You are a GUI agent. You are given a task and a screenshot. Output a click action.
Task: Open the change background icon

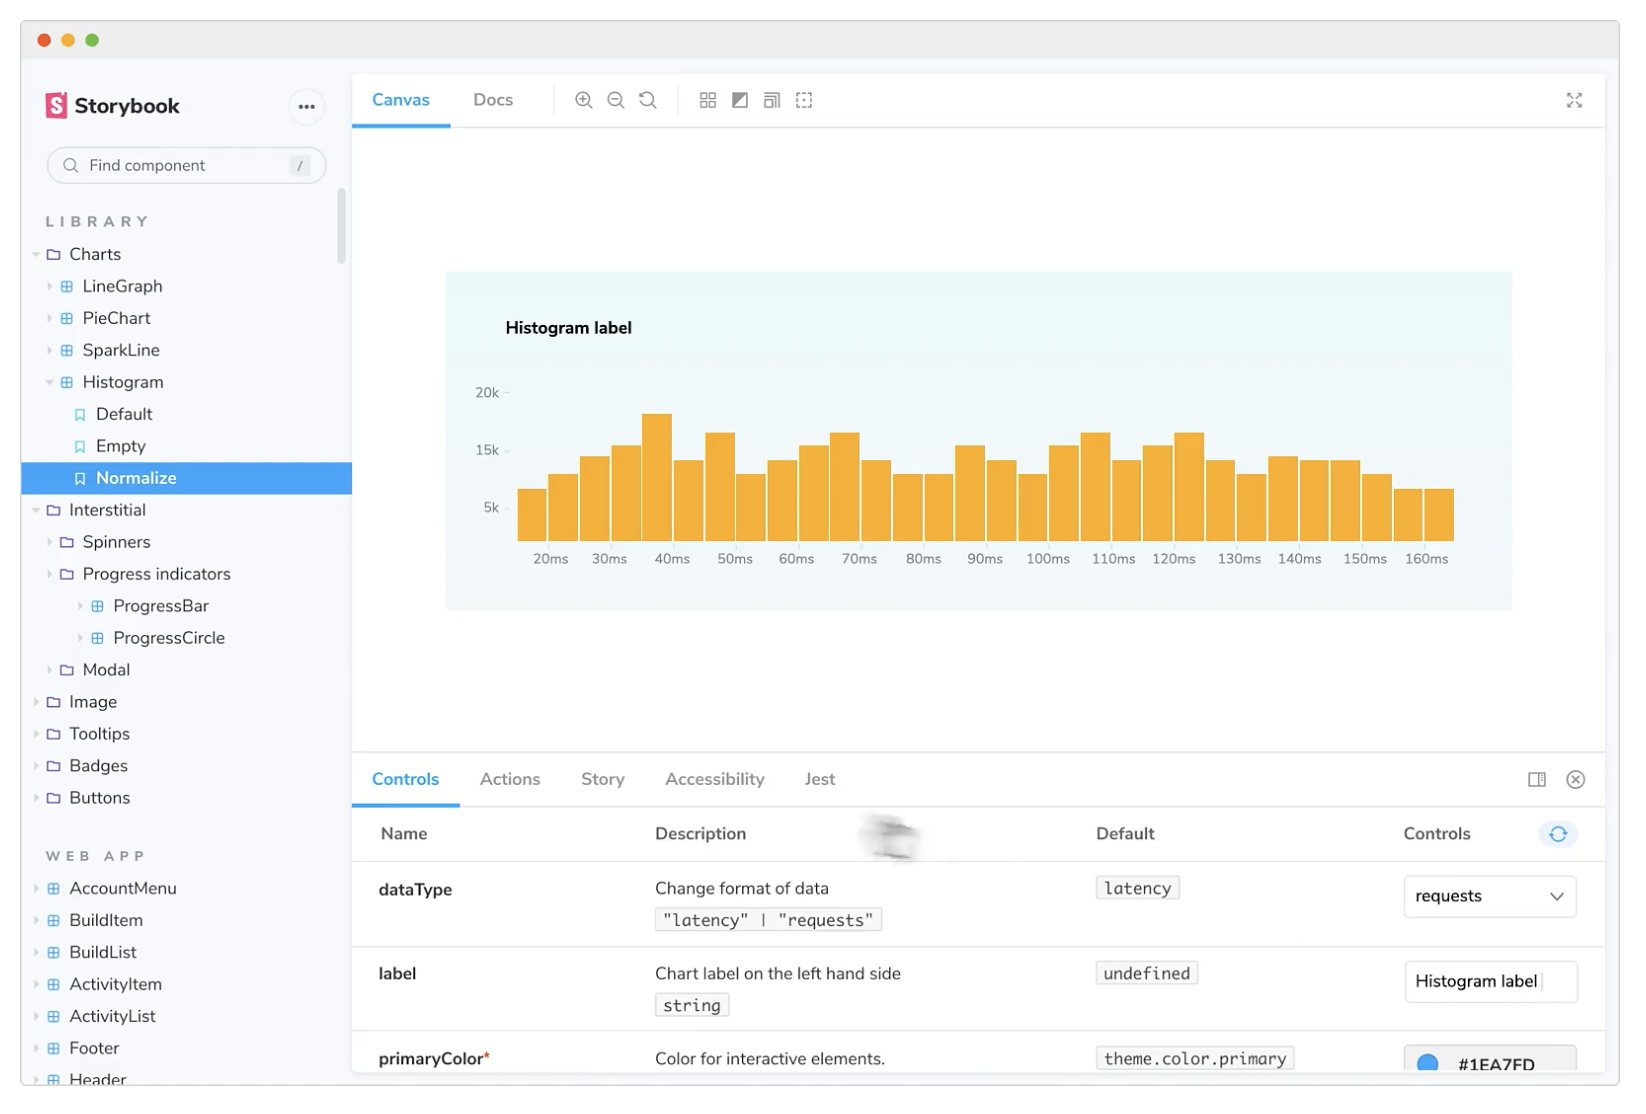click(x=740, y=100)
